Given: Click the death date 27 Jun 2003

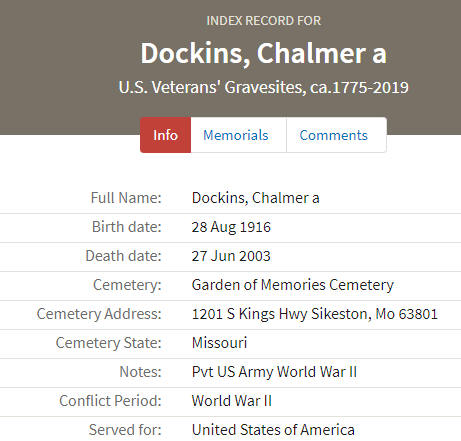Looking at the screenshot, I should pos(231,256).
